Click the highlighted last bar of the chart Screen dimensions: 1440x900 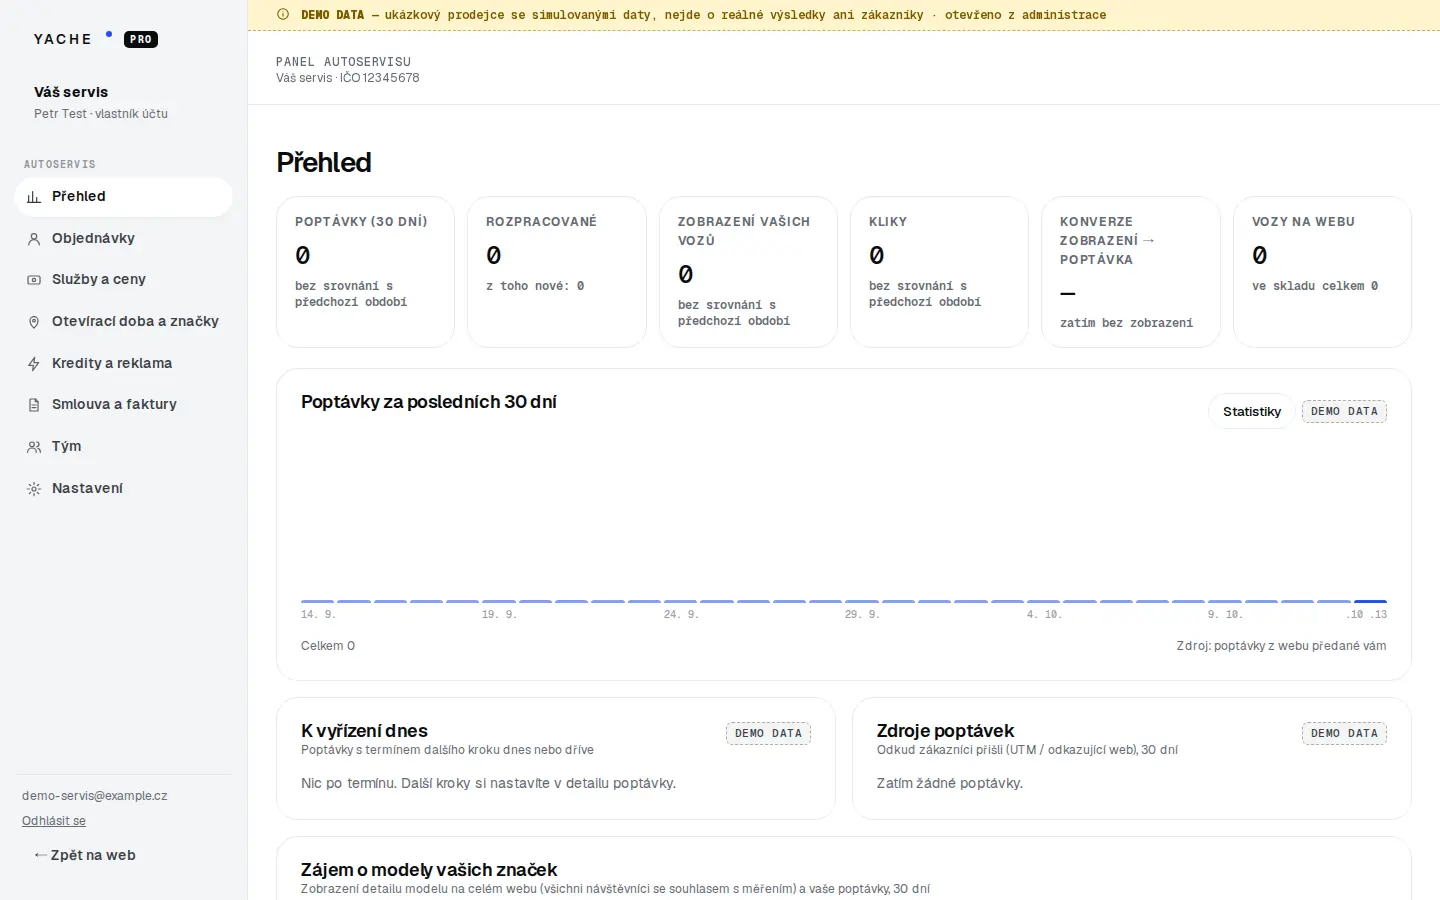[1370, 602]
